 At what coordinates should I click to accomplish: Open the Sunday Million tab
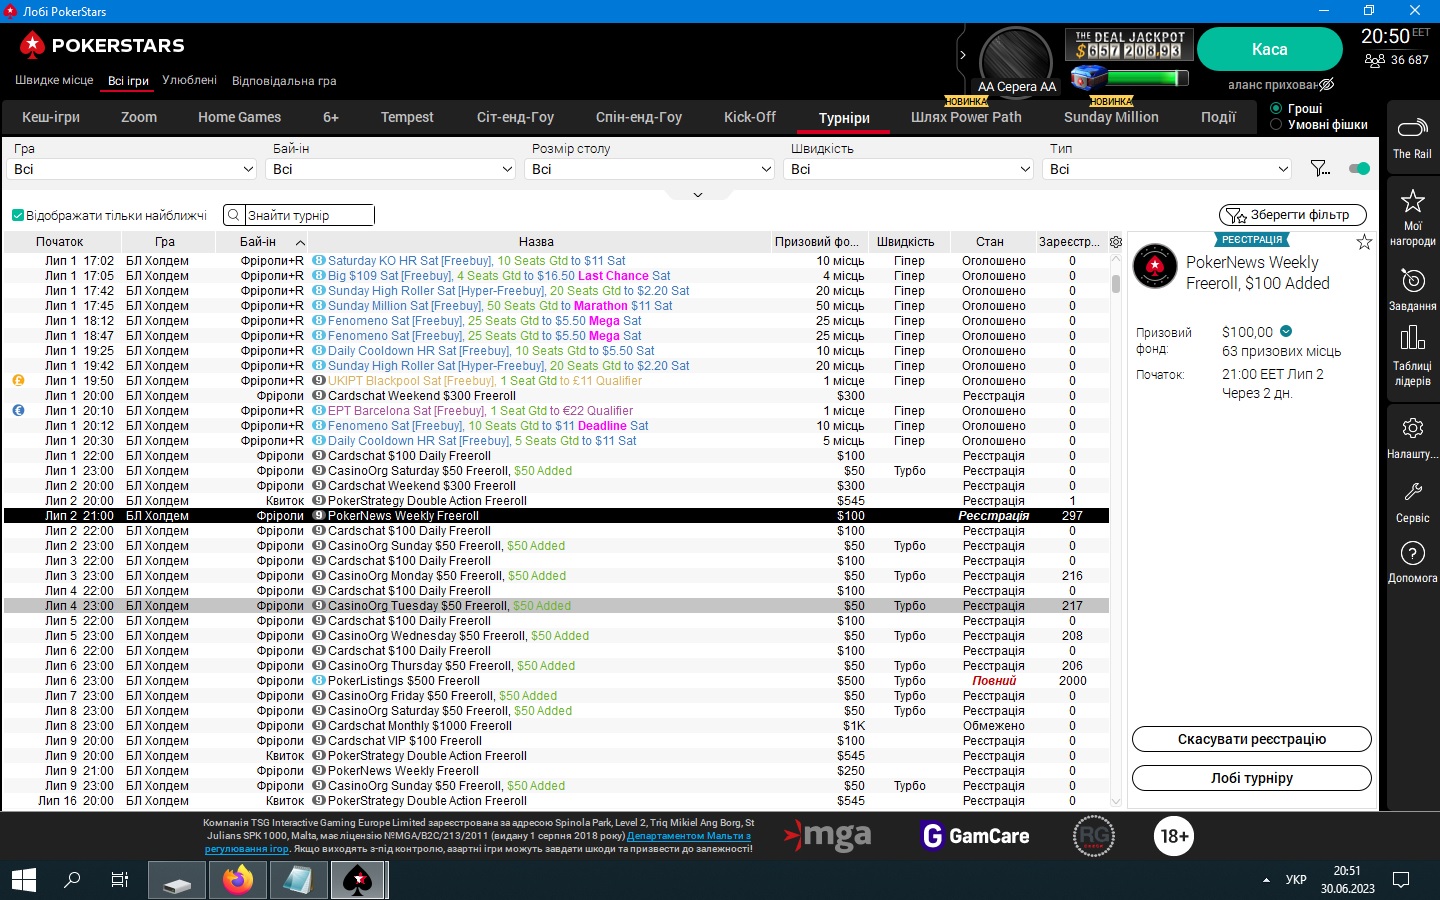[1111, 117]
